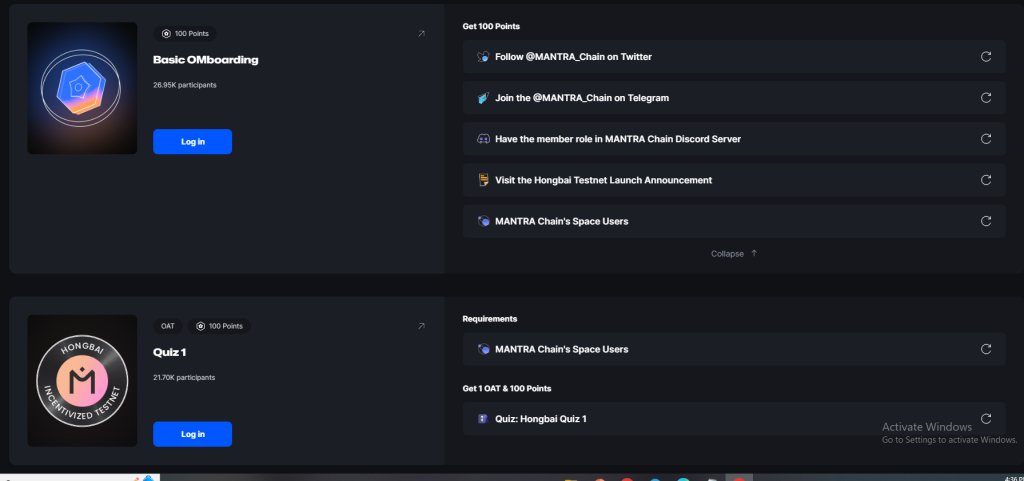Open the Join the @MANTRA_Chain on Telegram task

(734, 98)
